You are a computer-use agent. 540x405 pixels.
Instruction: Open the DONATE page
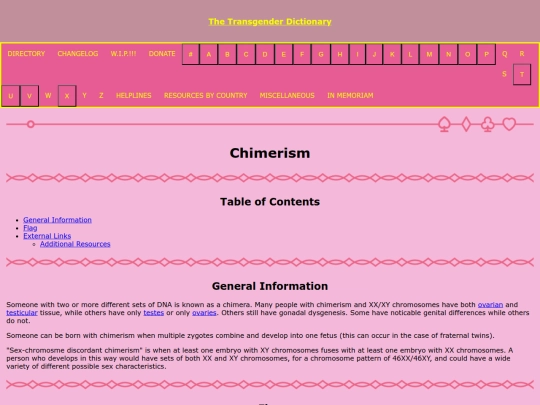[162, 54]
